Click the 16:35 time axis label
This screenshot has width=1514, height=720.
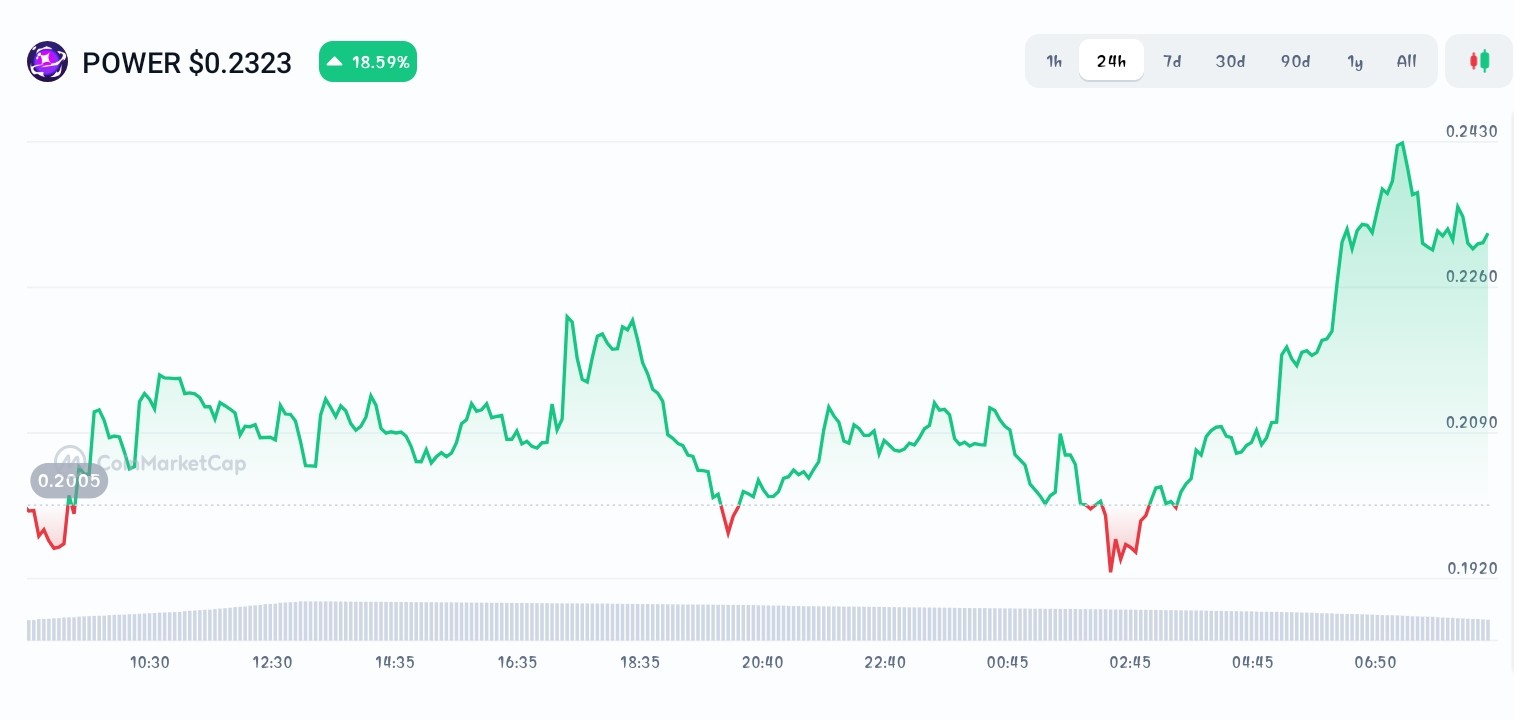pos(517,662)
